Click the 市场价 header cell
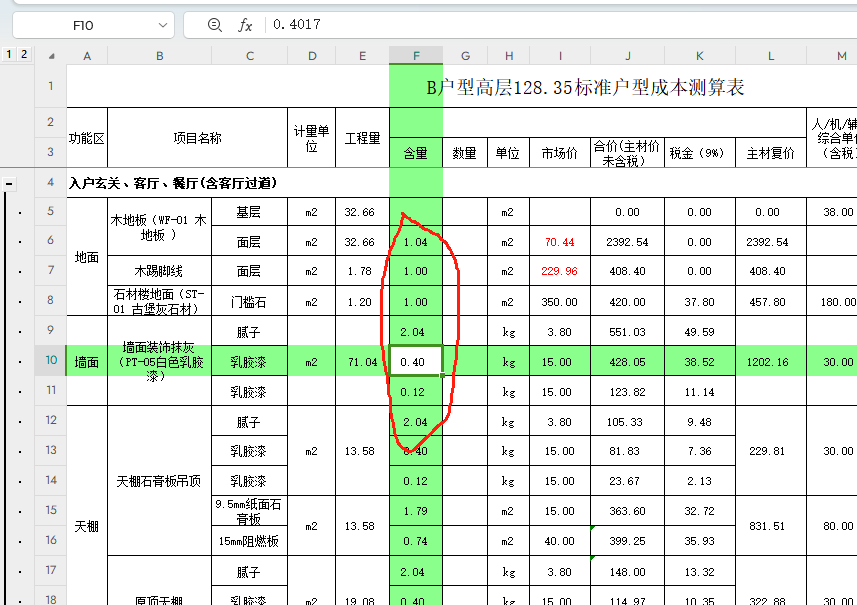 click(560, 153)
